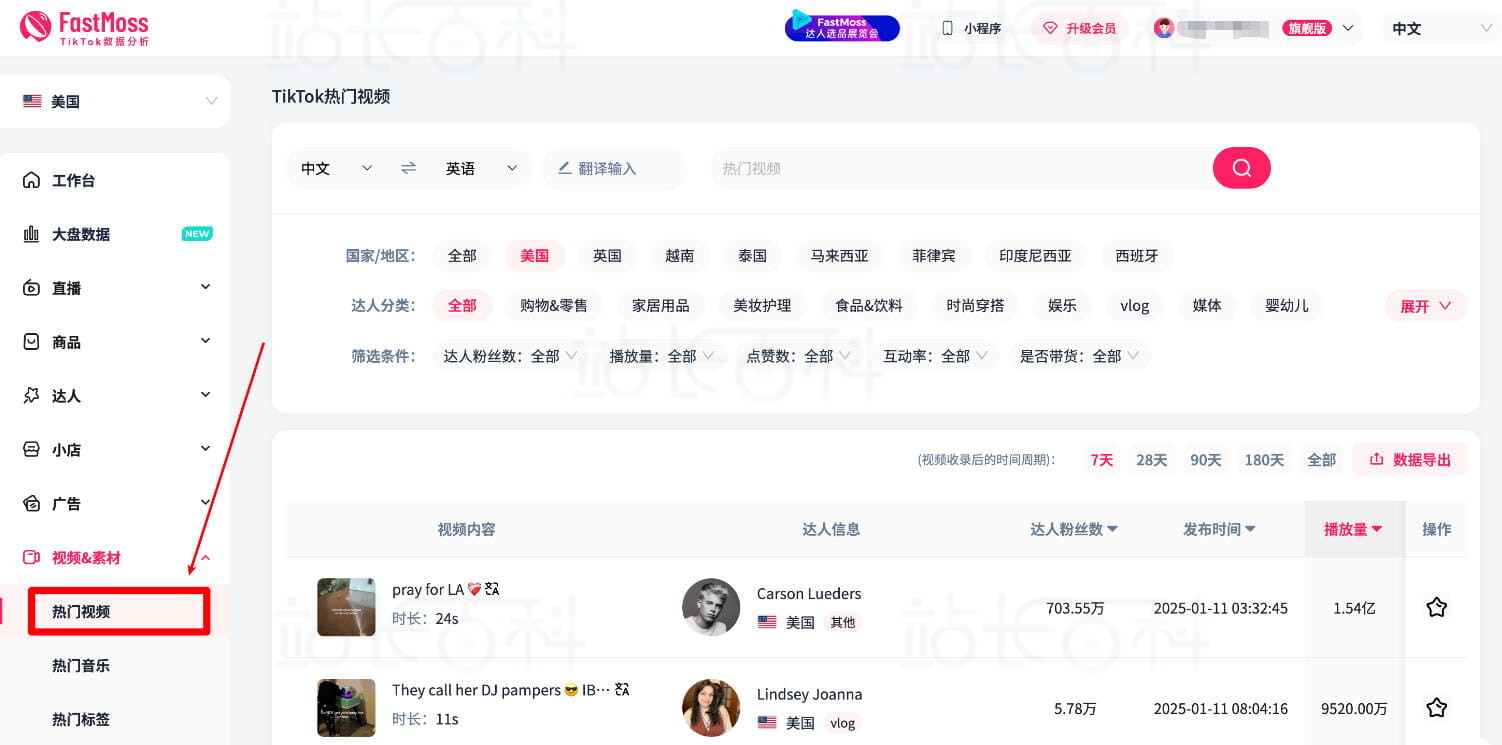Screen dimensions: 1502x745
Task: Select the 购物&零售 category filter
Action: click(x=554, y=306)
